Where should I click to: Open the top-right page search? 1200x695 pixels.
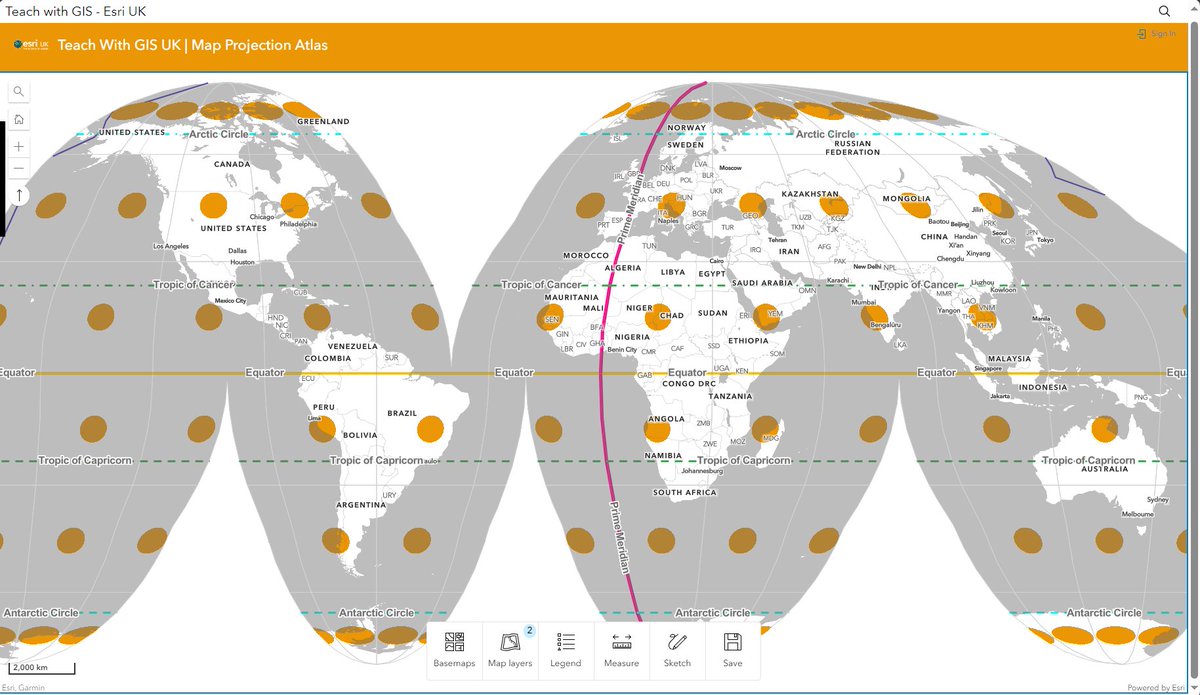click(x=1163, y=10)
